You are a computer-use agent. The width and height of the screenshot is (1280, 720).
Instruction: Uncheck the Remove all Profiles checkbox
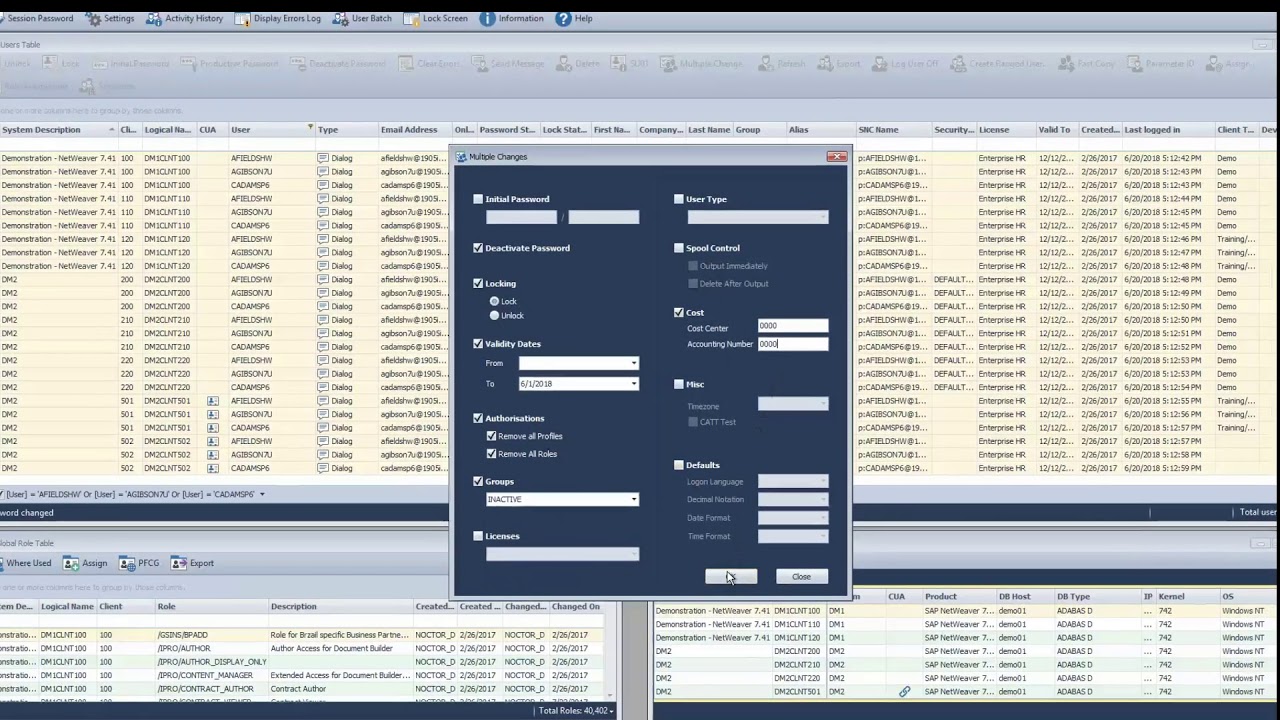pos(491,436)
